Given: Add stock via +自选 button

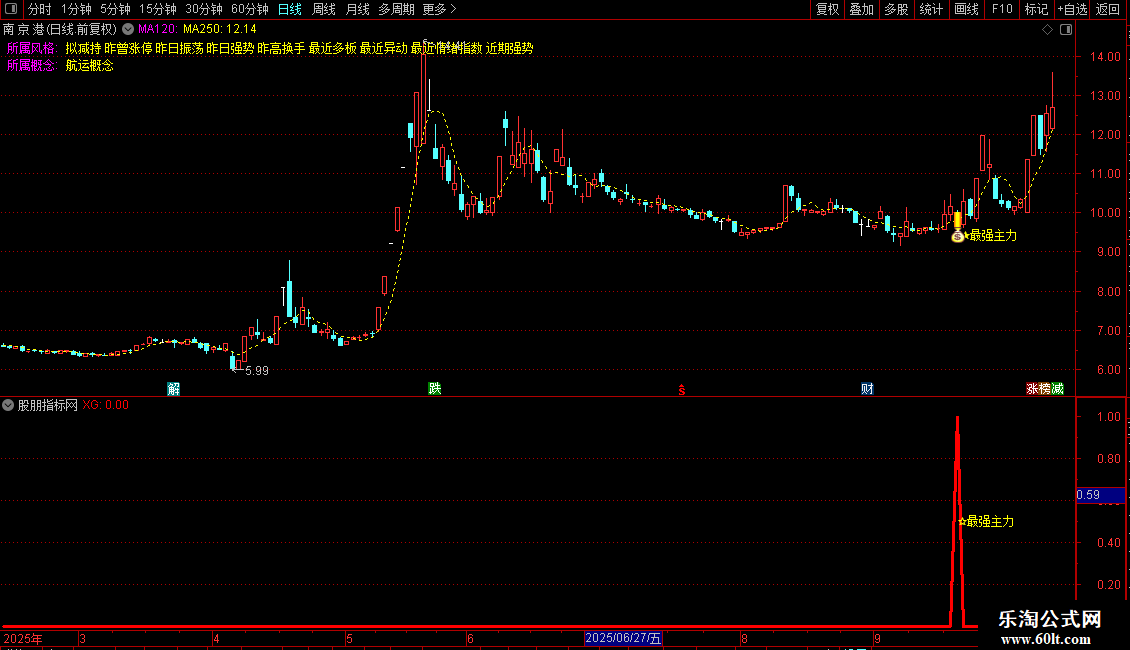Looking at the screenshot, I should [x=1072, y=9].
